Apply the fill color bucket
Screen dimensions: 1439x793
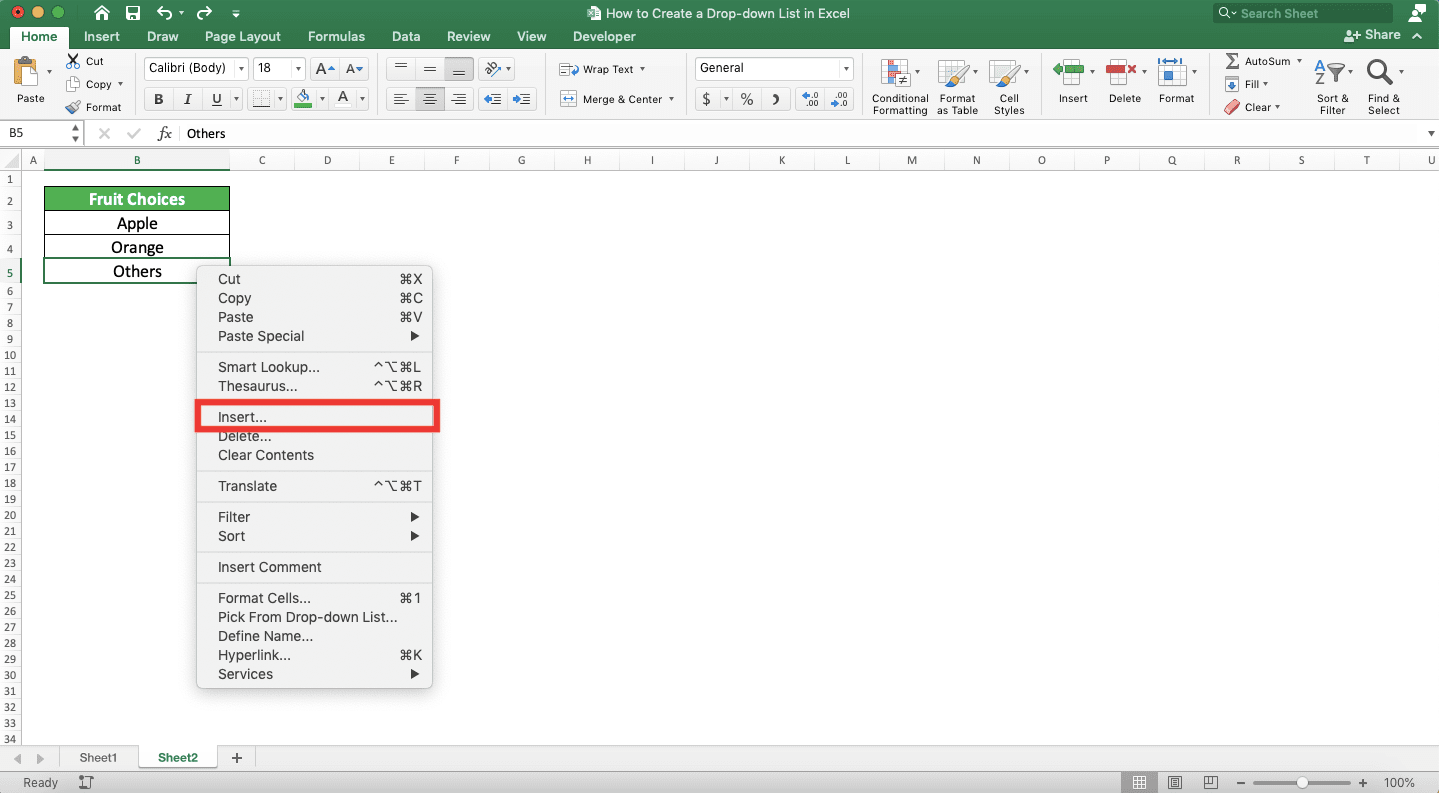[303, 99]
